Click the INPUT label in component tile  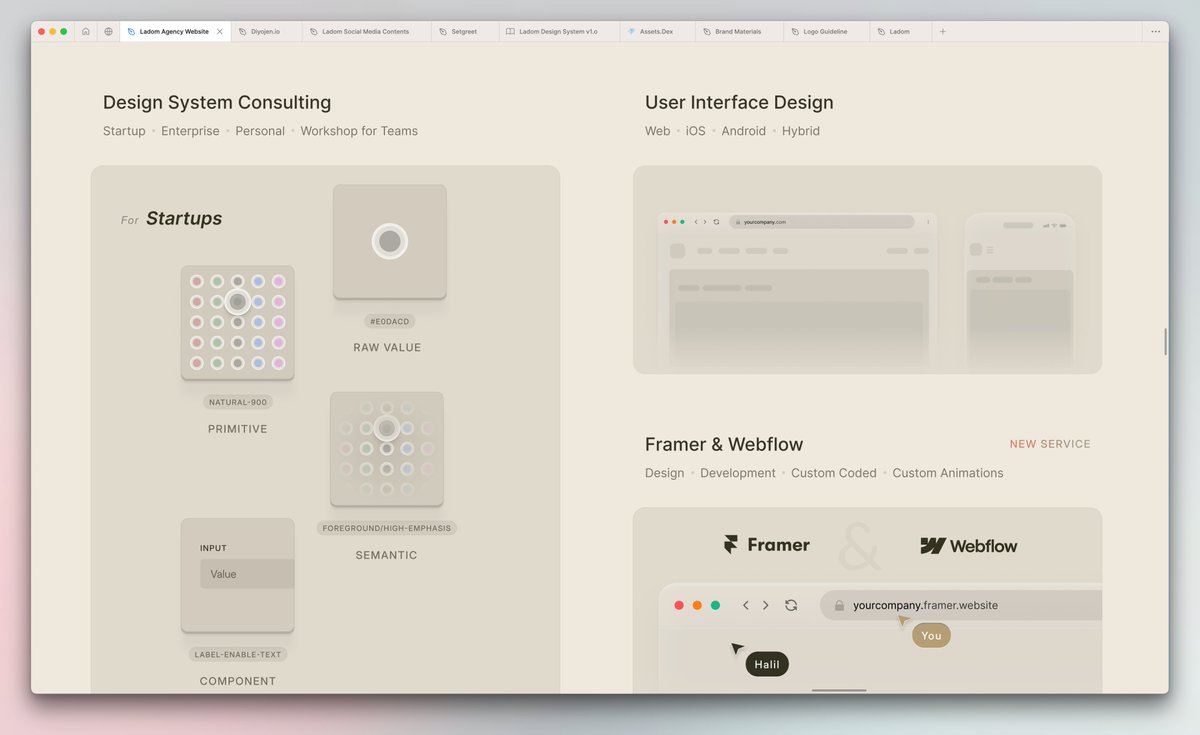point(213,548)
